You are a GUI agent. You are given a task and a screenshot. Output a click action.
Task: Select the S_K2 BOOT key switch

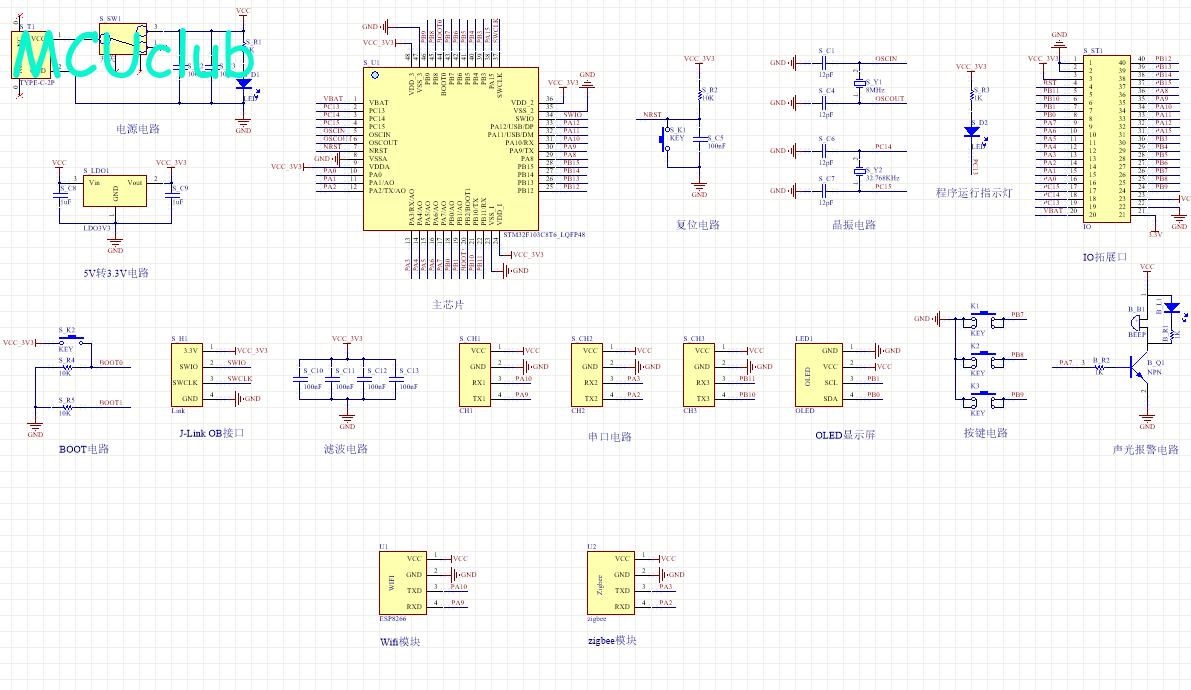(x=71, y=340)
